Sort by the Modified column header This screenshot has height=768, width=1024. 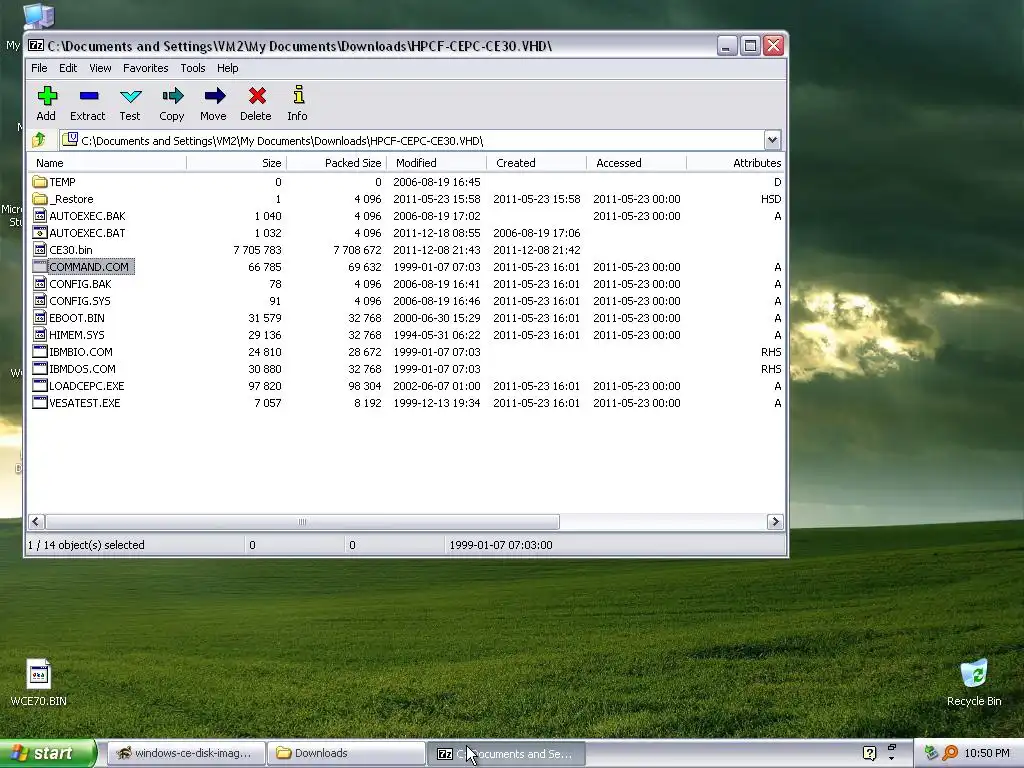pyautogui.click(x=436, y=163)
